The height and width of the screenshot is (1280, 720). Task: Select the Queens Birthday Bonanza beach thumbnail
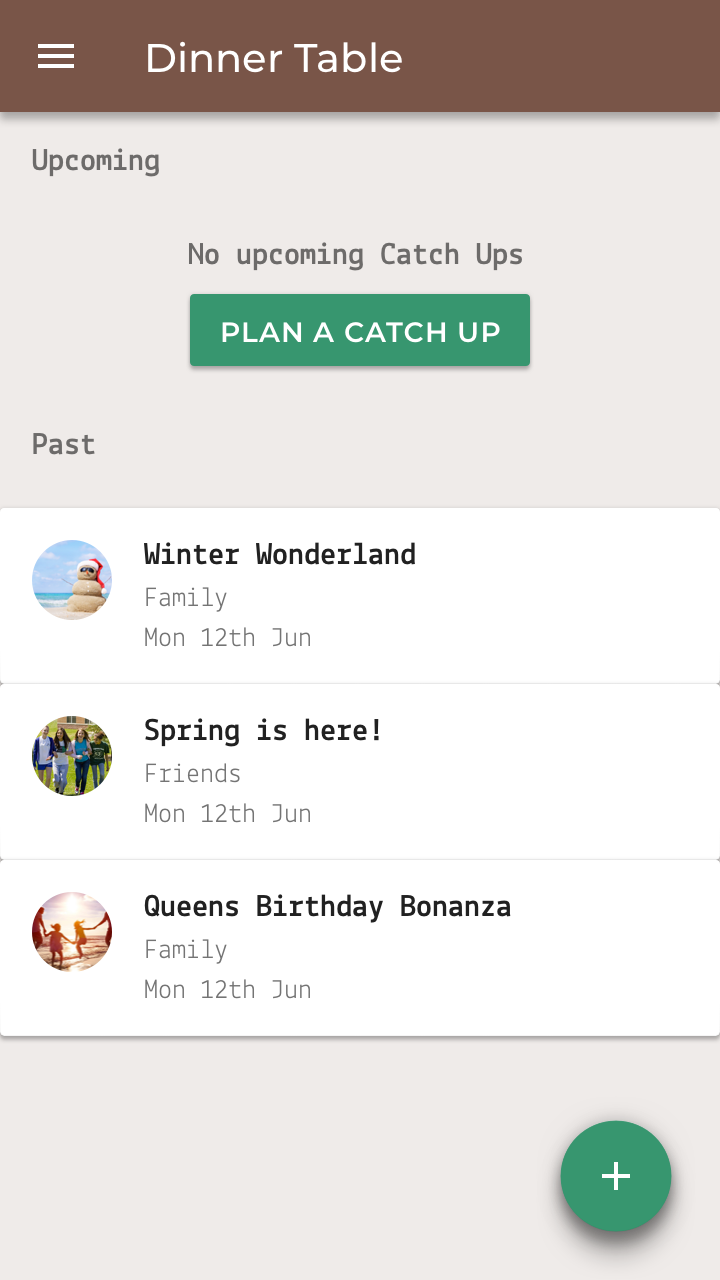tap(72, 932)
